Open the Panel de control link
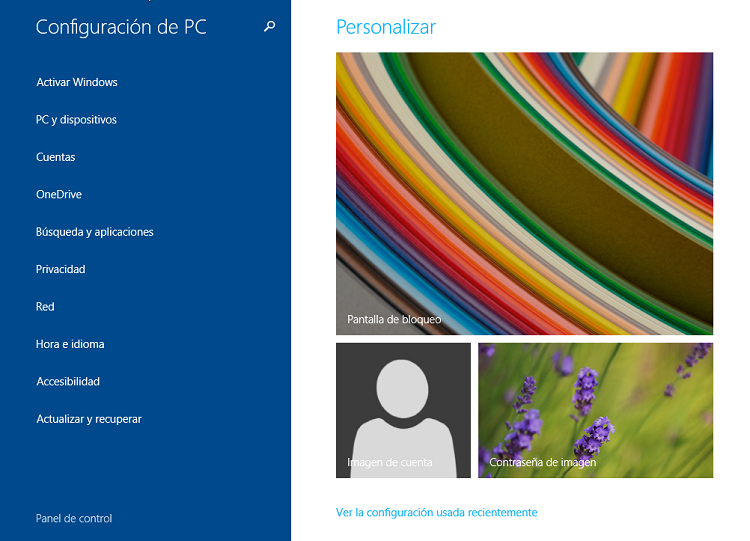The width and height of the screenshot is (750, 541). click(x=74, y=518)
